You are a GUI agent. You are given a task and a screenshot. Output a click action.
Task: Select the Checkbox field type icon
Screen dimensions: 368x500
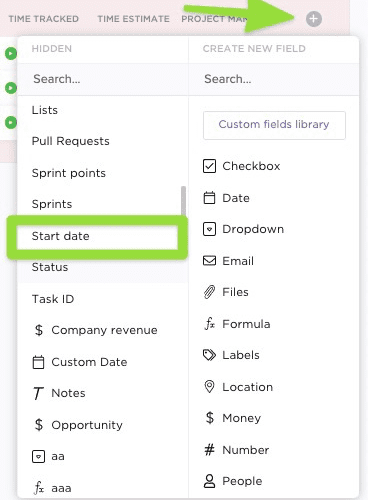[209, 166]
